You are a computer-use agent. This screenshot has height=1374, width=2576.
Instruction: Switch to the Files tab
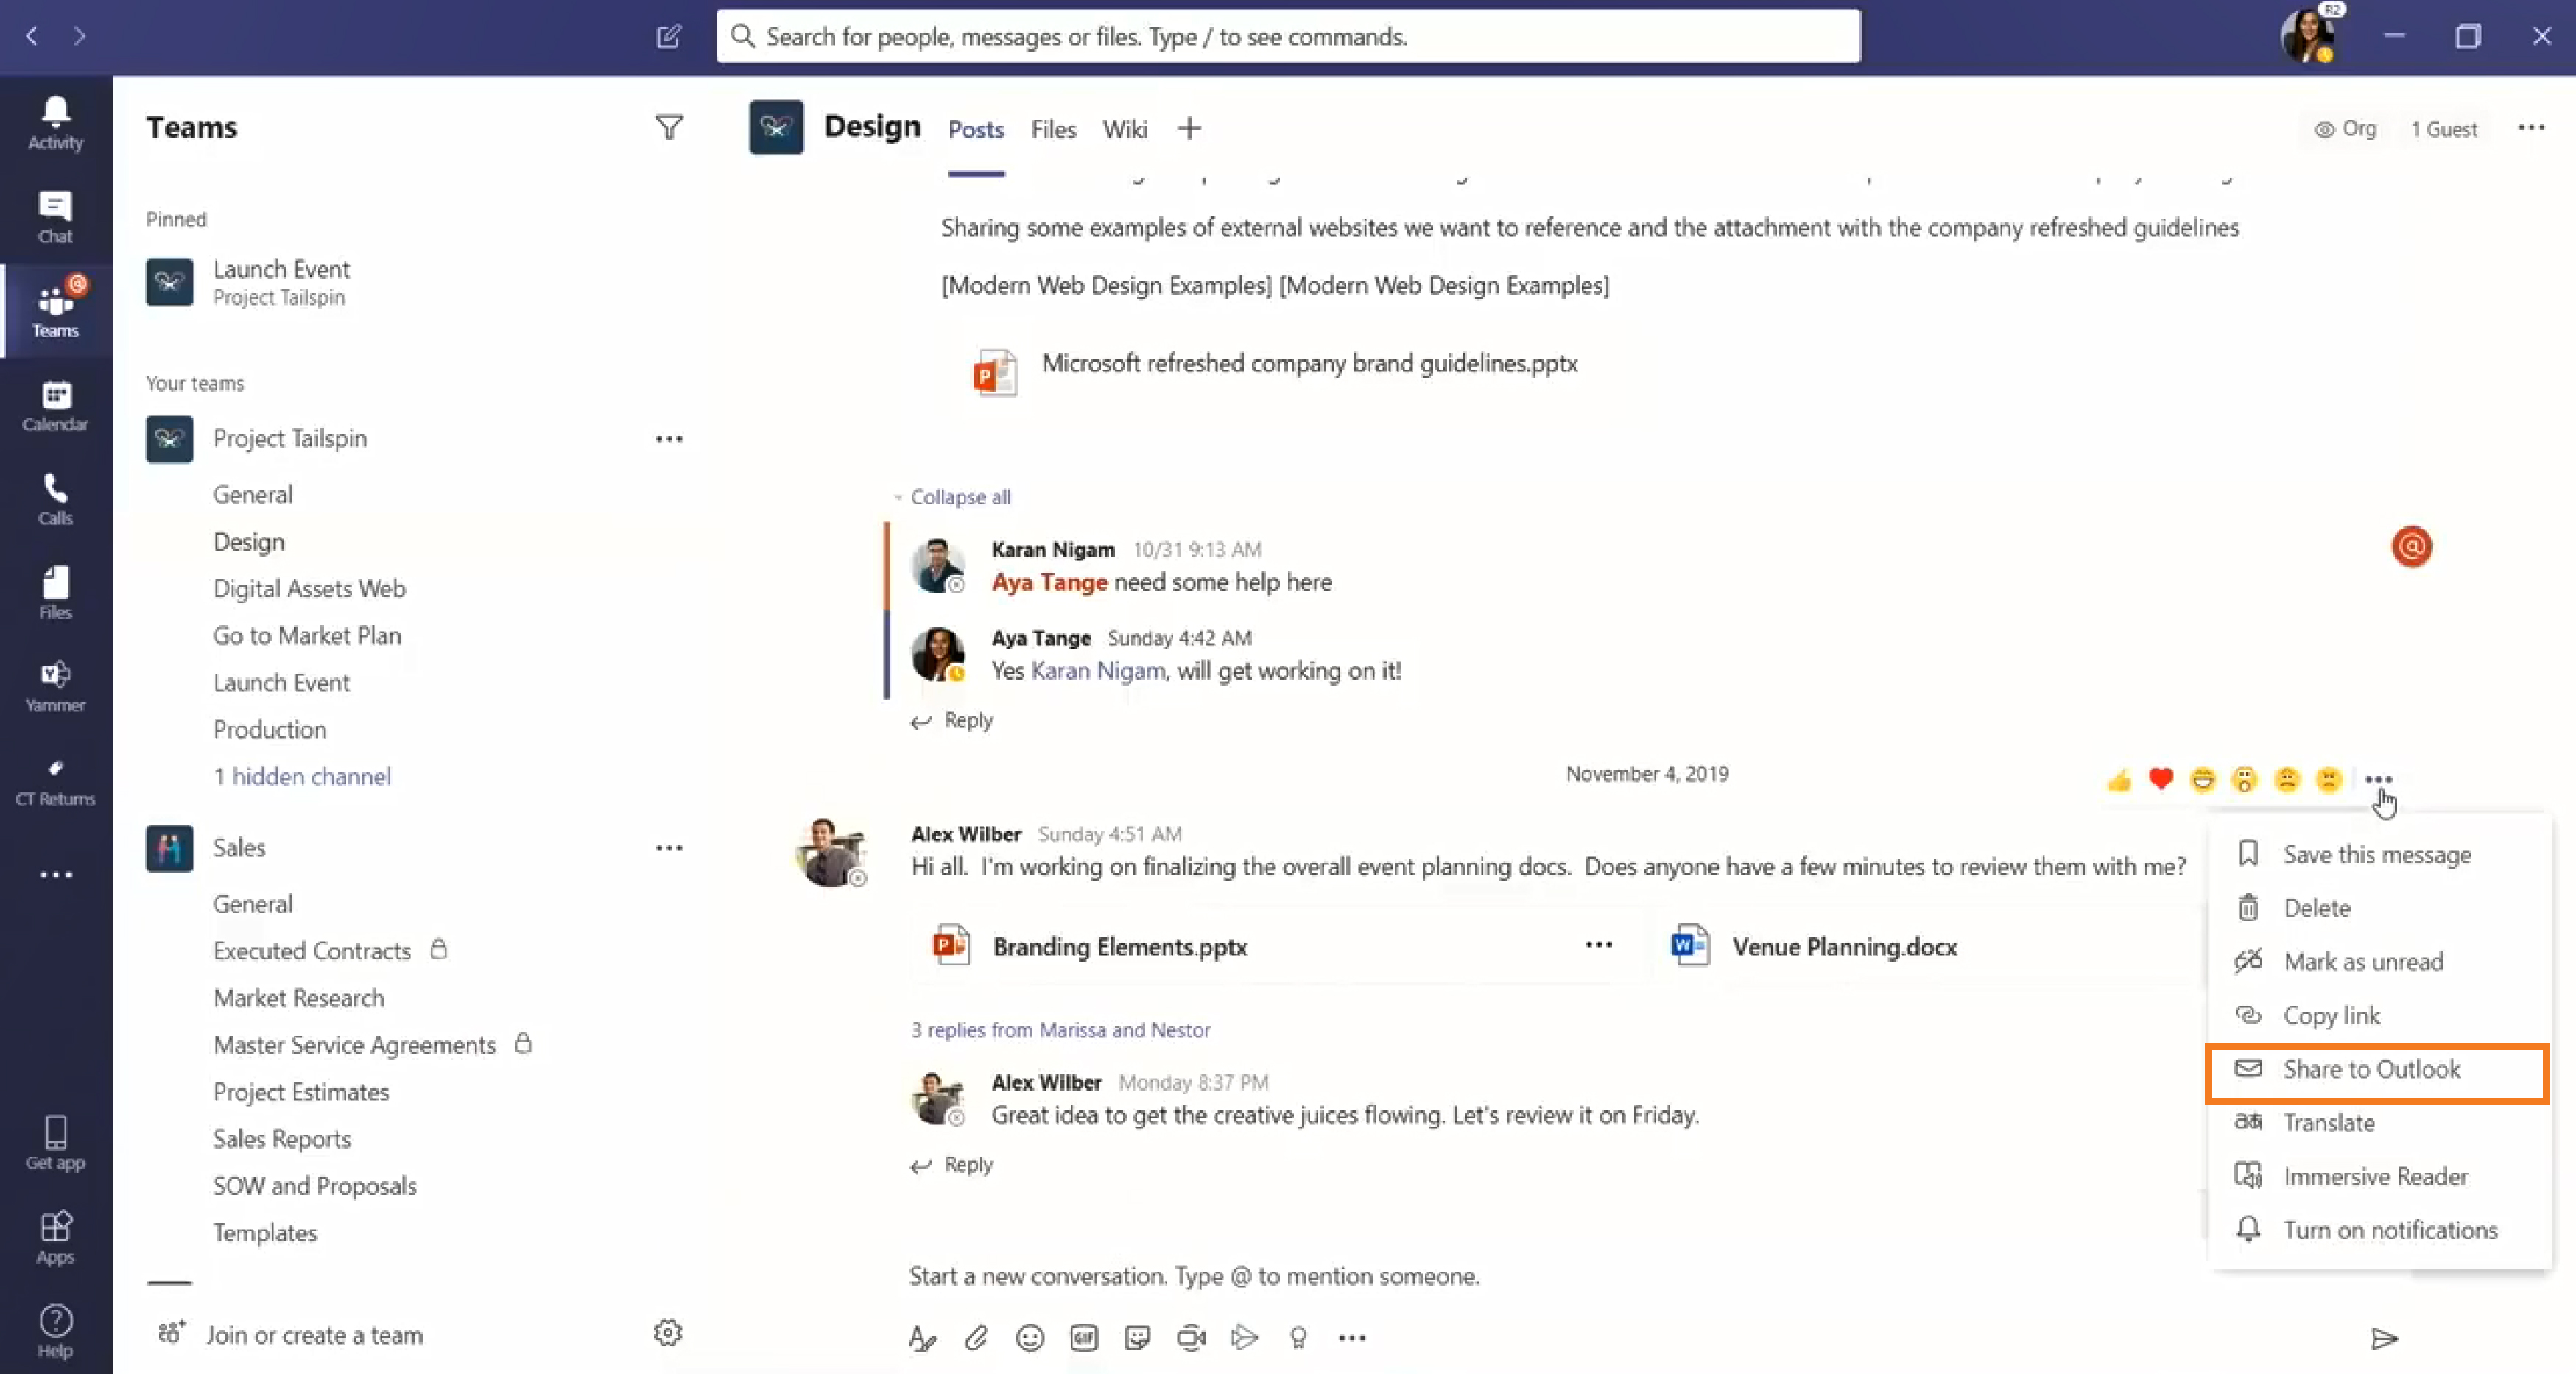click(x=1053, y=129)
